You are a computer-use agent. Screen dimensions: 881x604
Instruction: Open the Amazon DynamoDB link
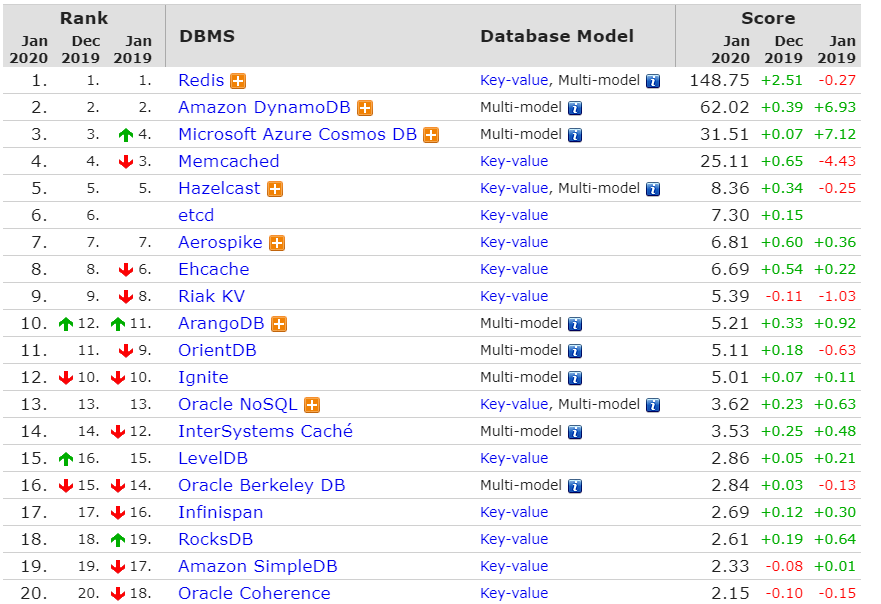(x=264, y=107)
